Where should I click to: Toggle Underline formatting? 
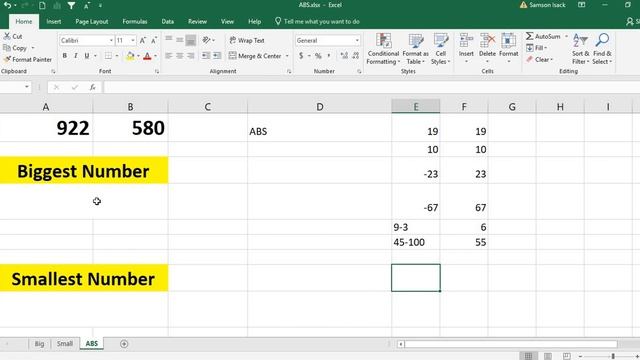pos(87,56)
